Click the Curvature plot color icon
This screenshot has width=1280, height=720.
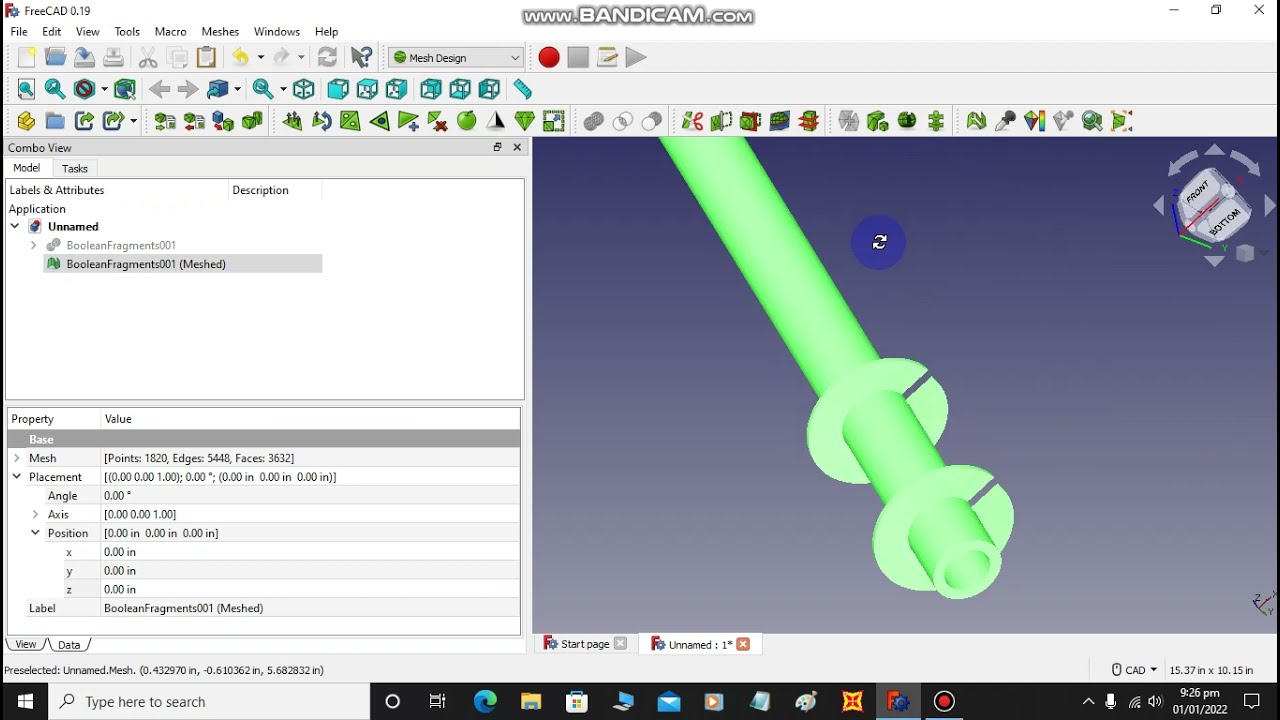1034,121
